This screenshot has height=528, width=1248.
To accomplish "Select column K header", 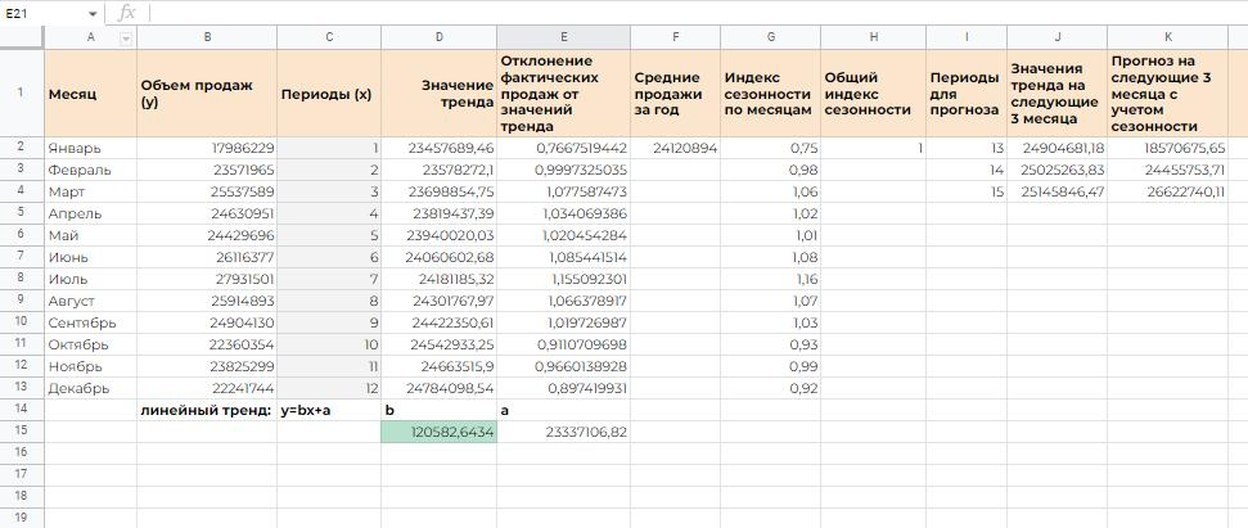I will tap(1168, 37).
